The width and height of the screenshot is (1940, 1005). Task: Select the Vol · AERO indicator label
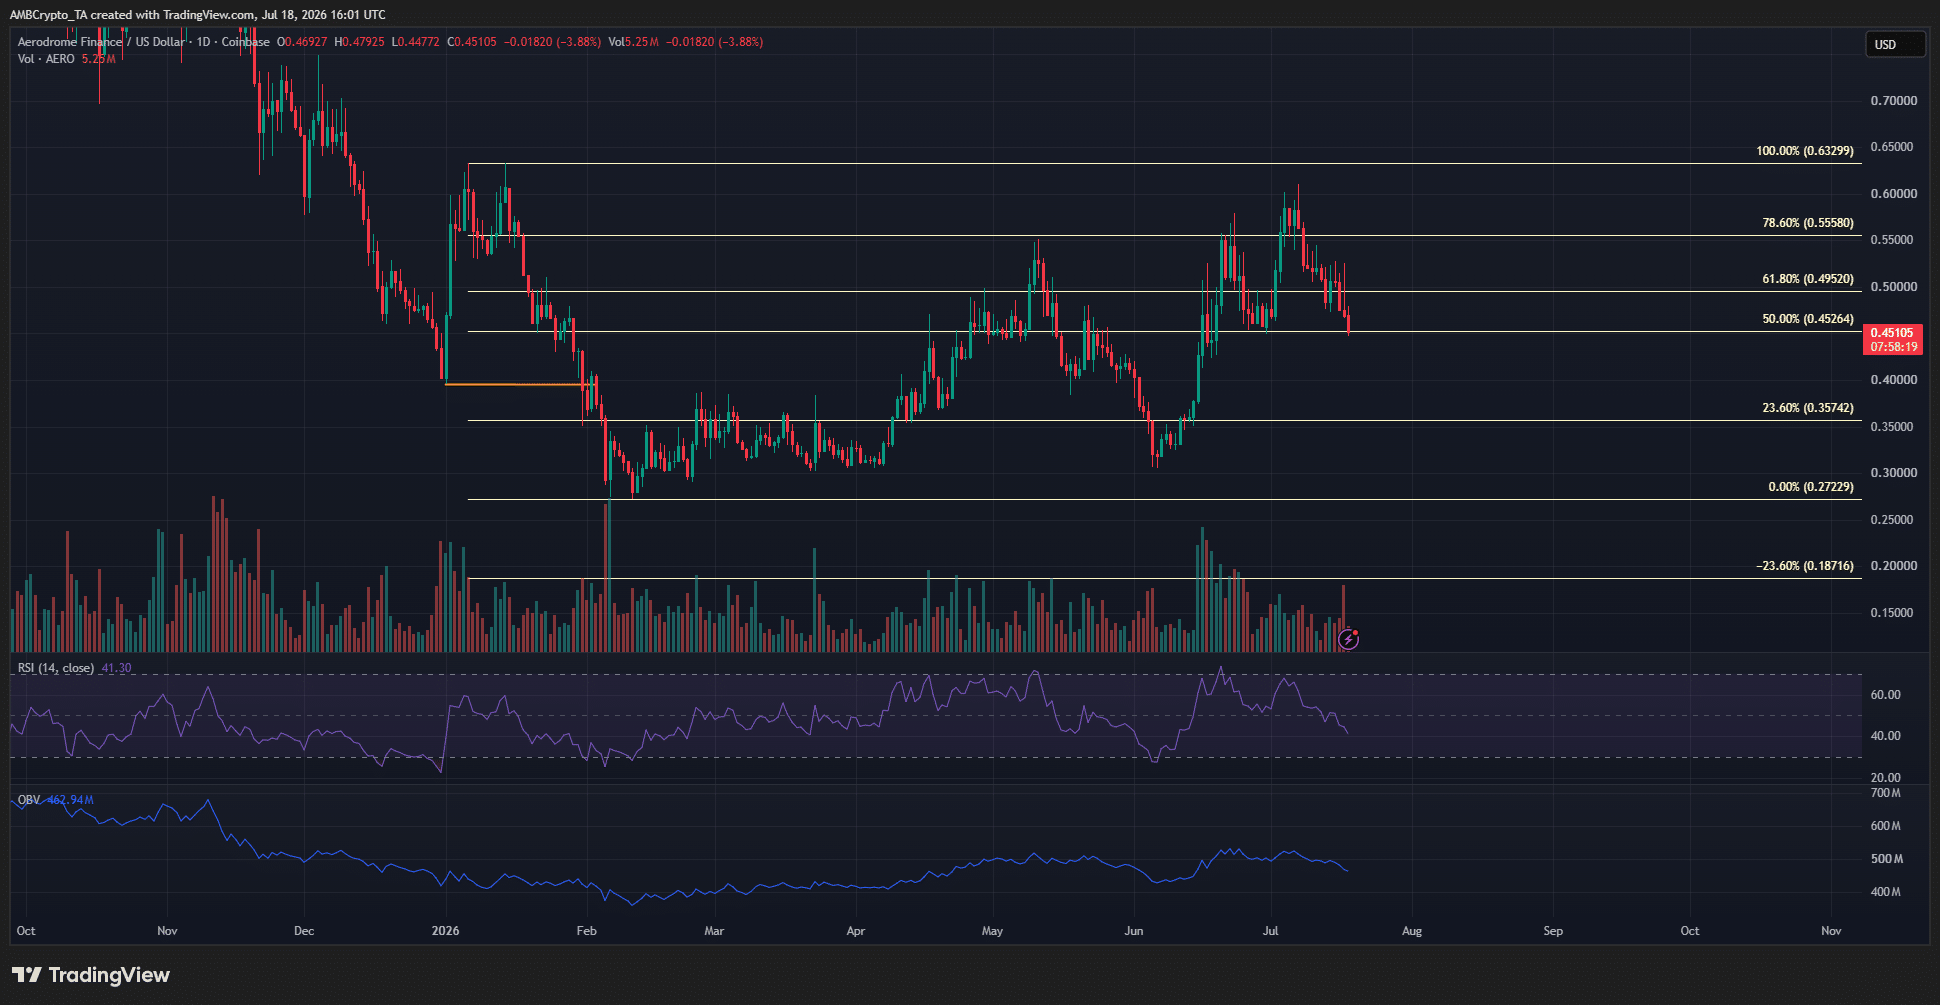[46, 59]
